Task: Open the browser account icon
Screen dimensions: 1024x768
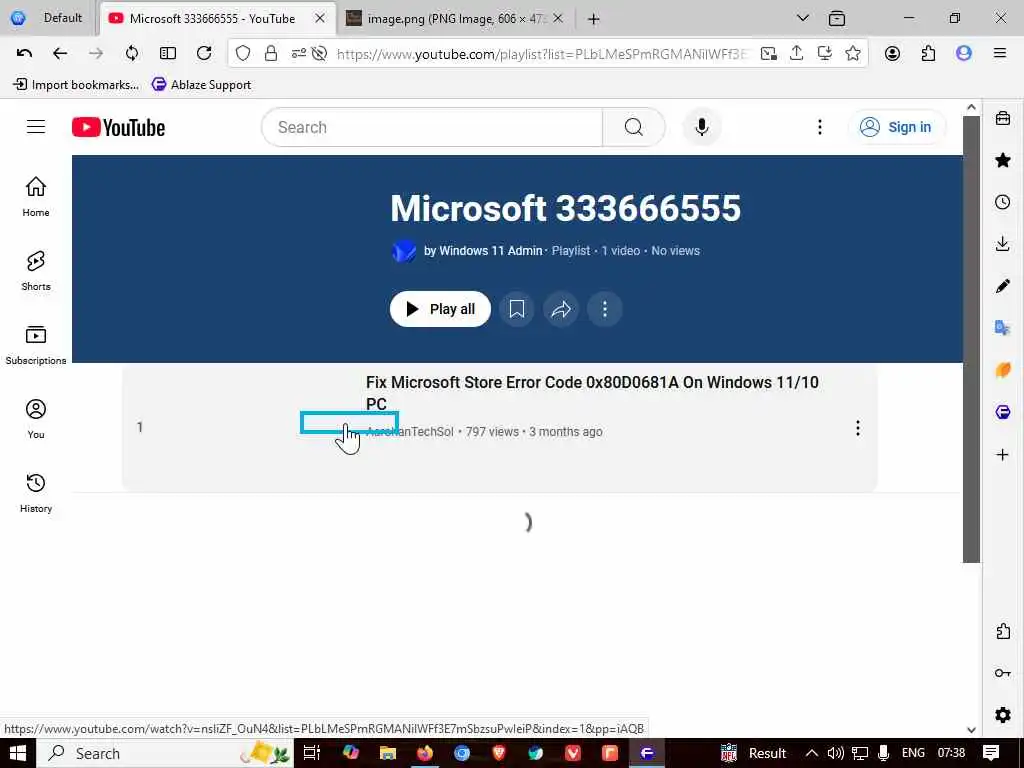Action: click(x=892, y=54)
